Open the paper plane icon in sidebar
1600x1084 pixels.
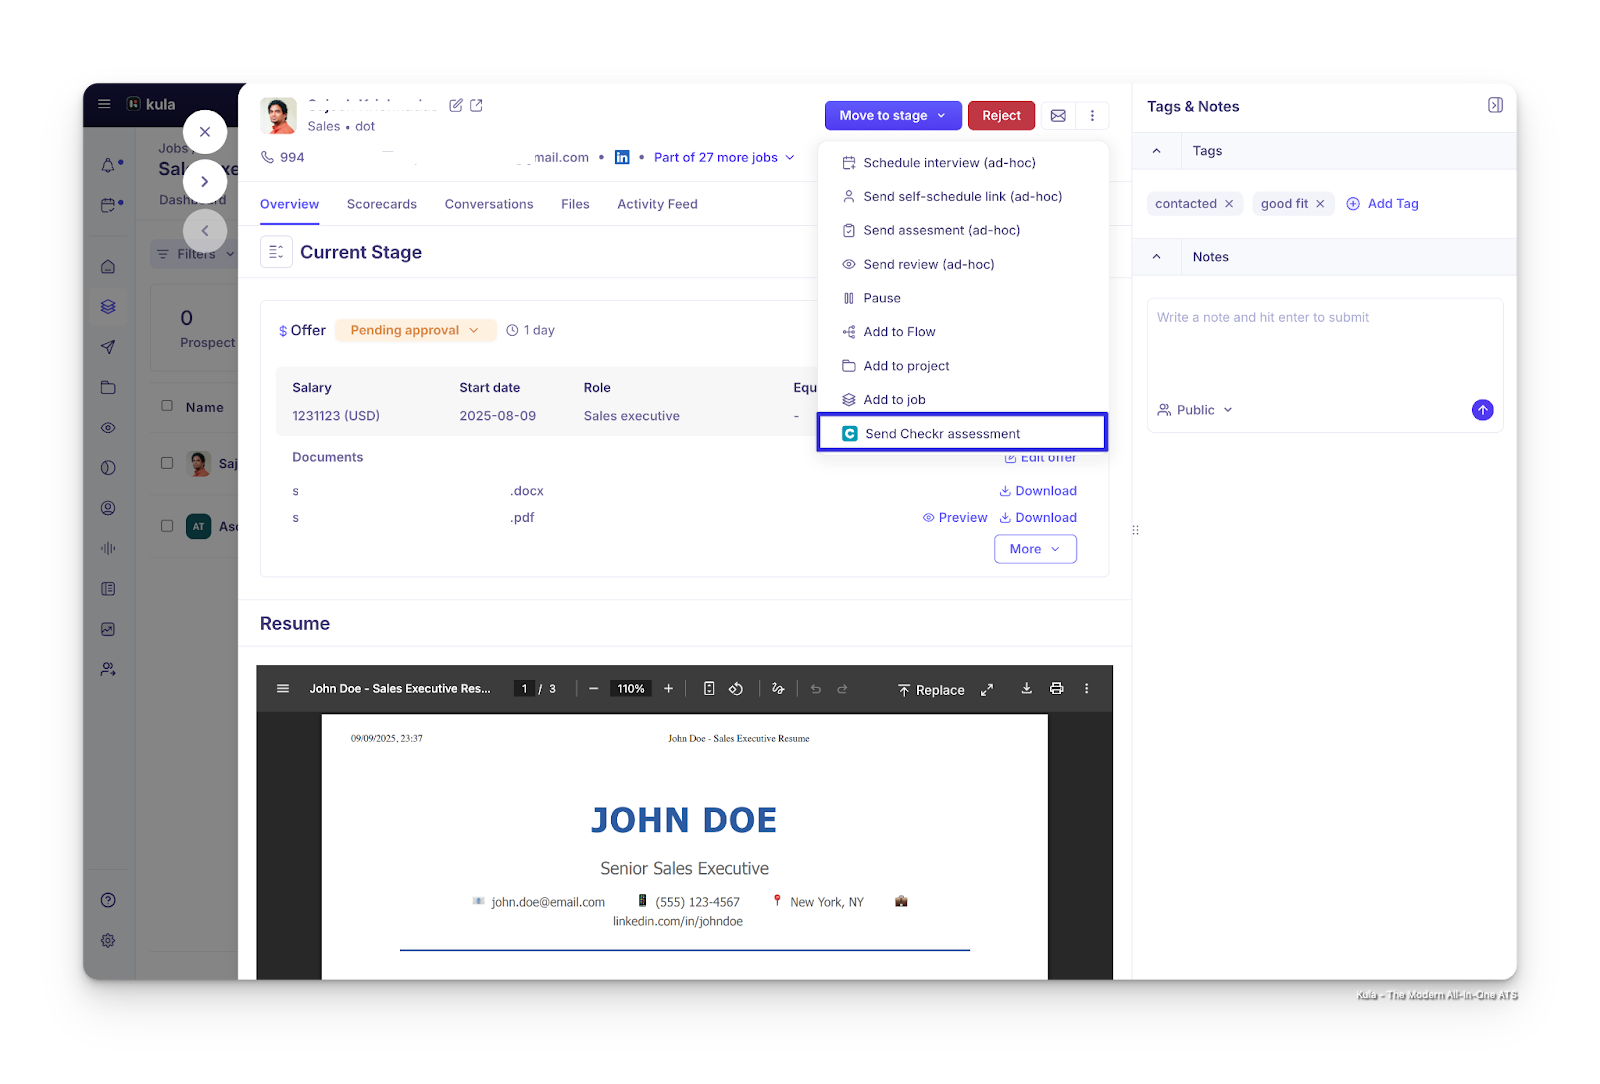[x=108, y=347]
